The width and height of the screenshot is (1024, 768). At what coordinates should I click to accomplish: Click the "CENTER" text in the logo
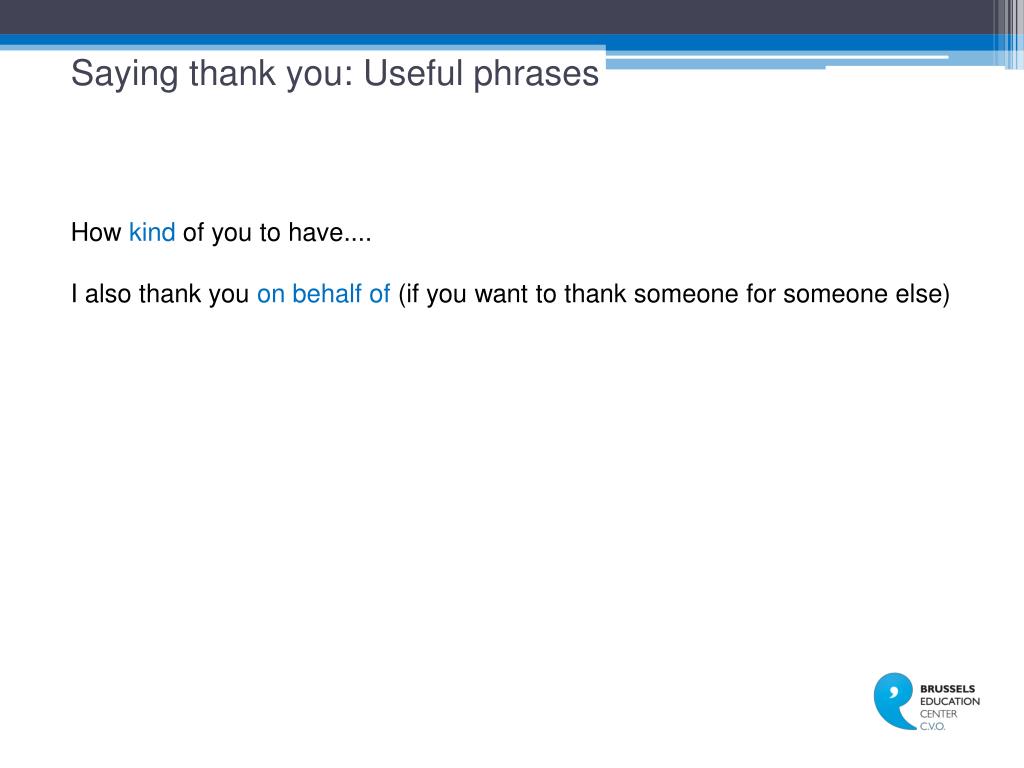click(939, 714)
